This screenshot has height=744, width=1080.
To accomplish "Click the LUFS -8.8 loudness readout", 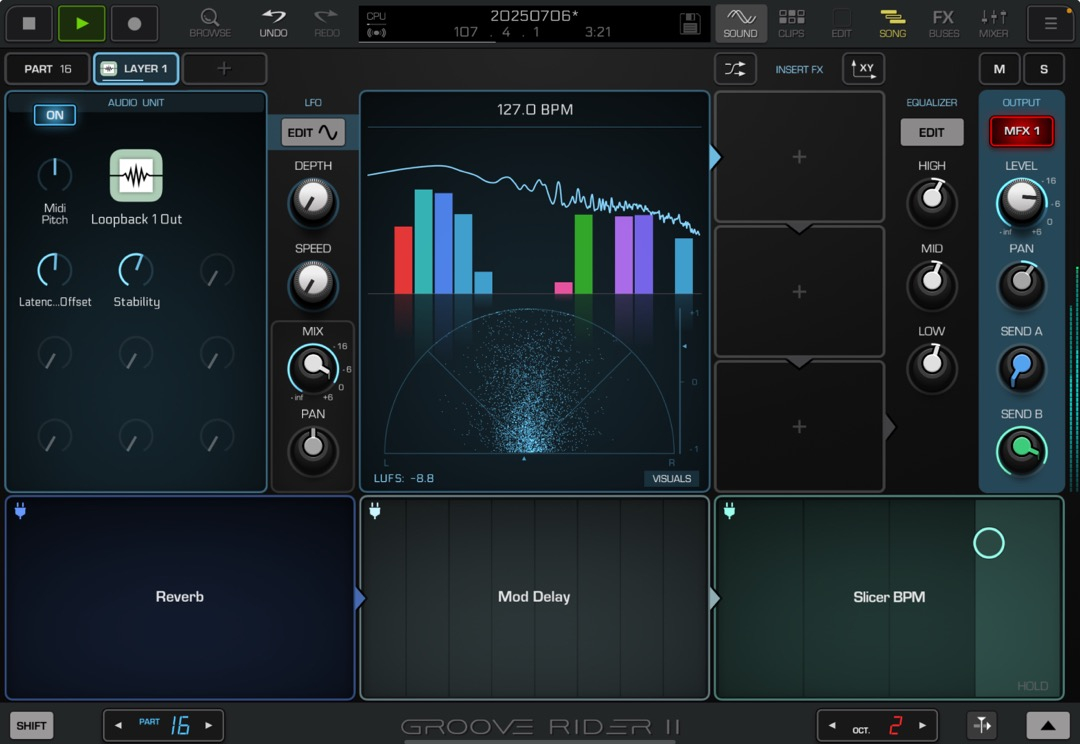I will tap(404, 478).
